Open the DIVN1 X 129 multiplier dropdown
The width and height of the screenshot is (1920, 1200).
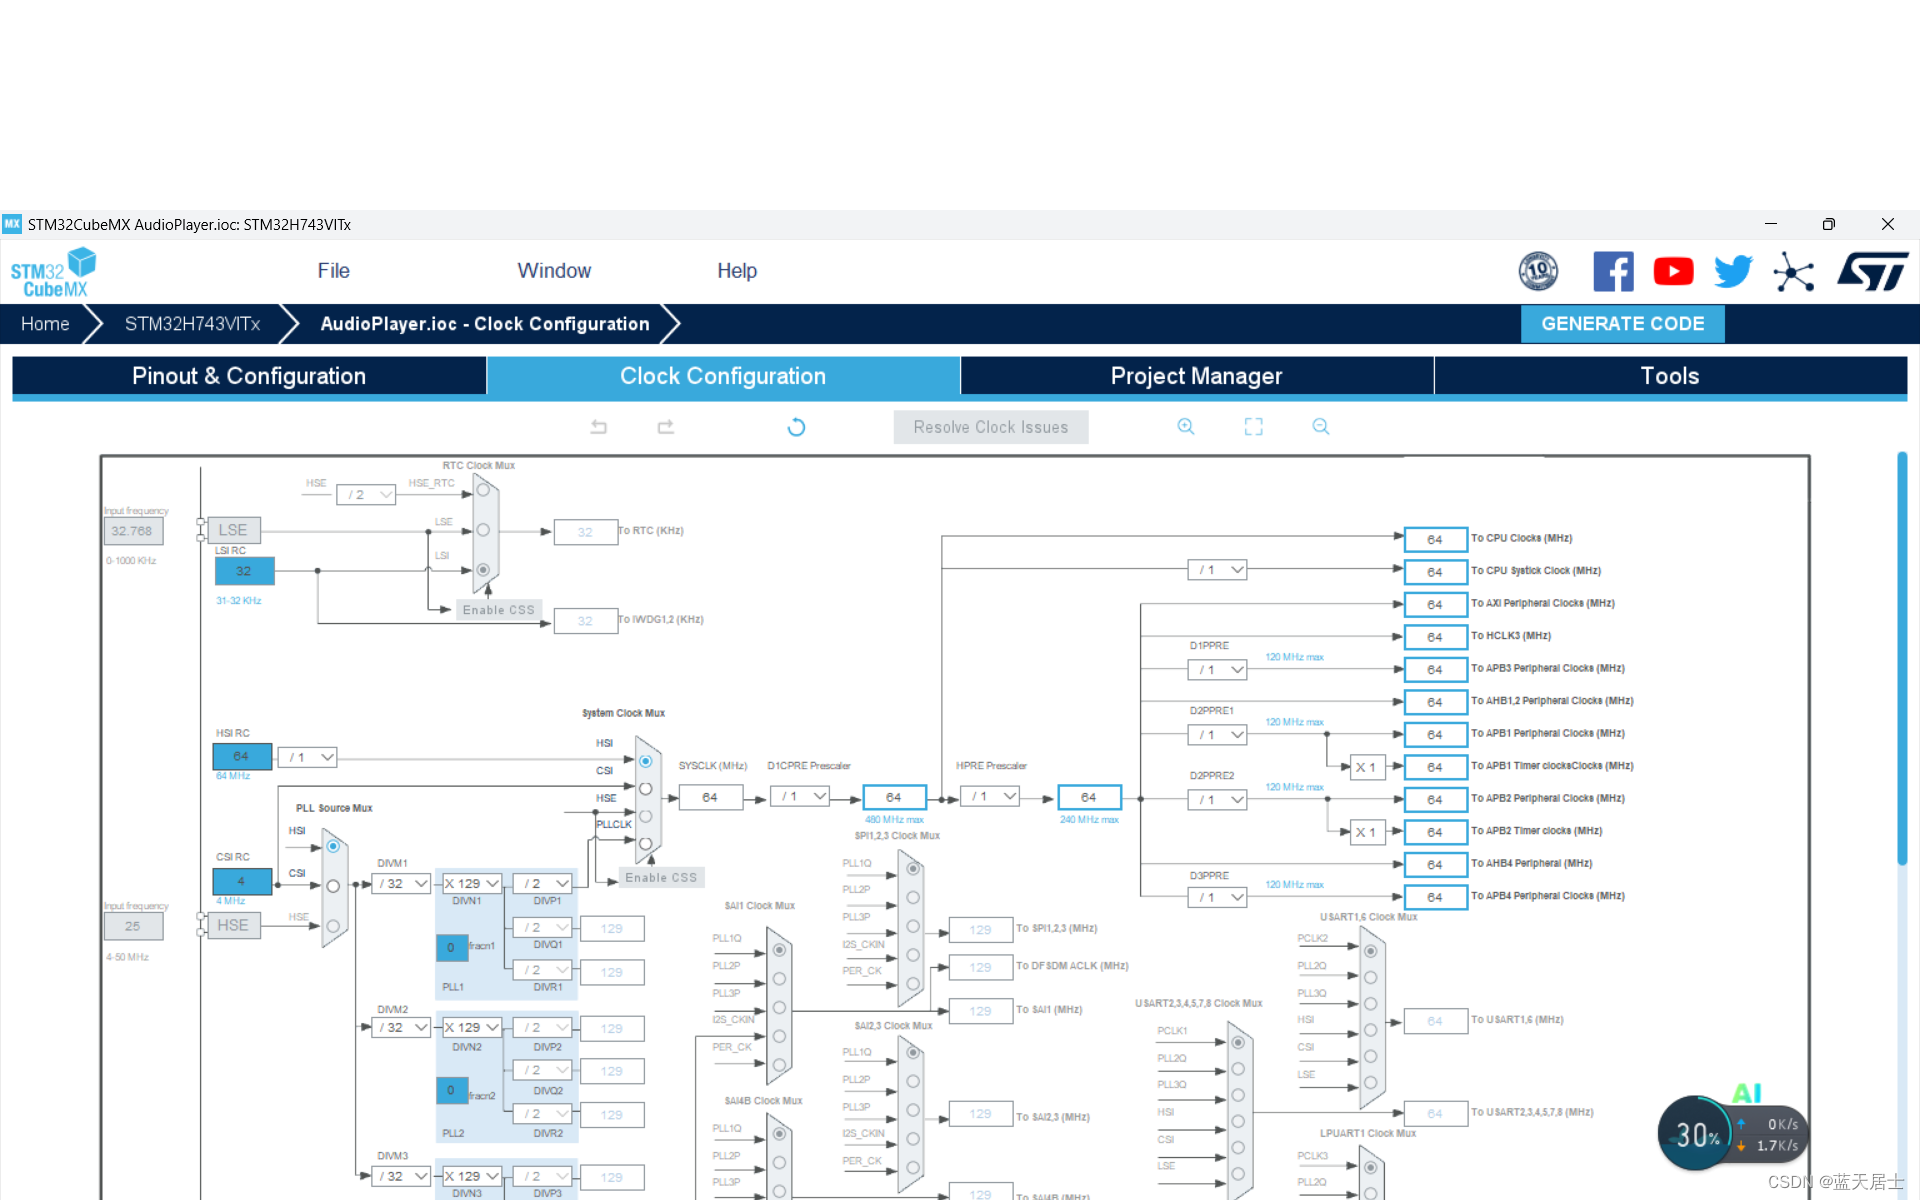point(472,884)
